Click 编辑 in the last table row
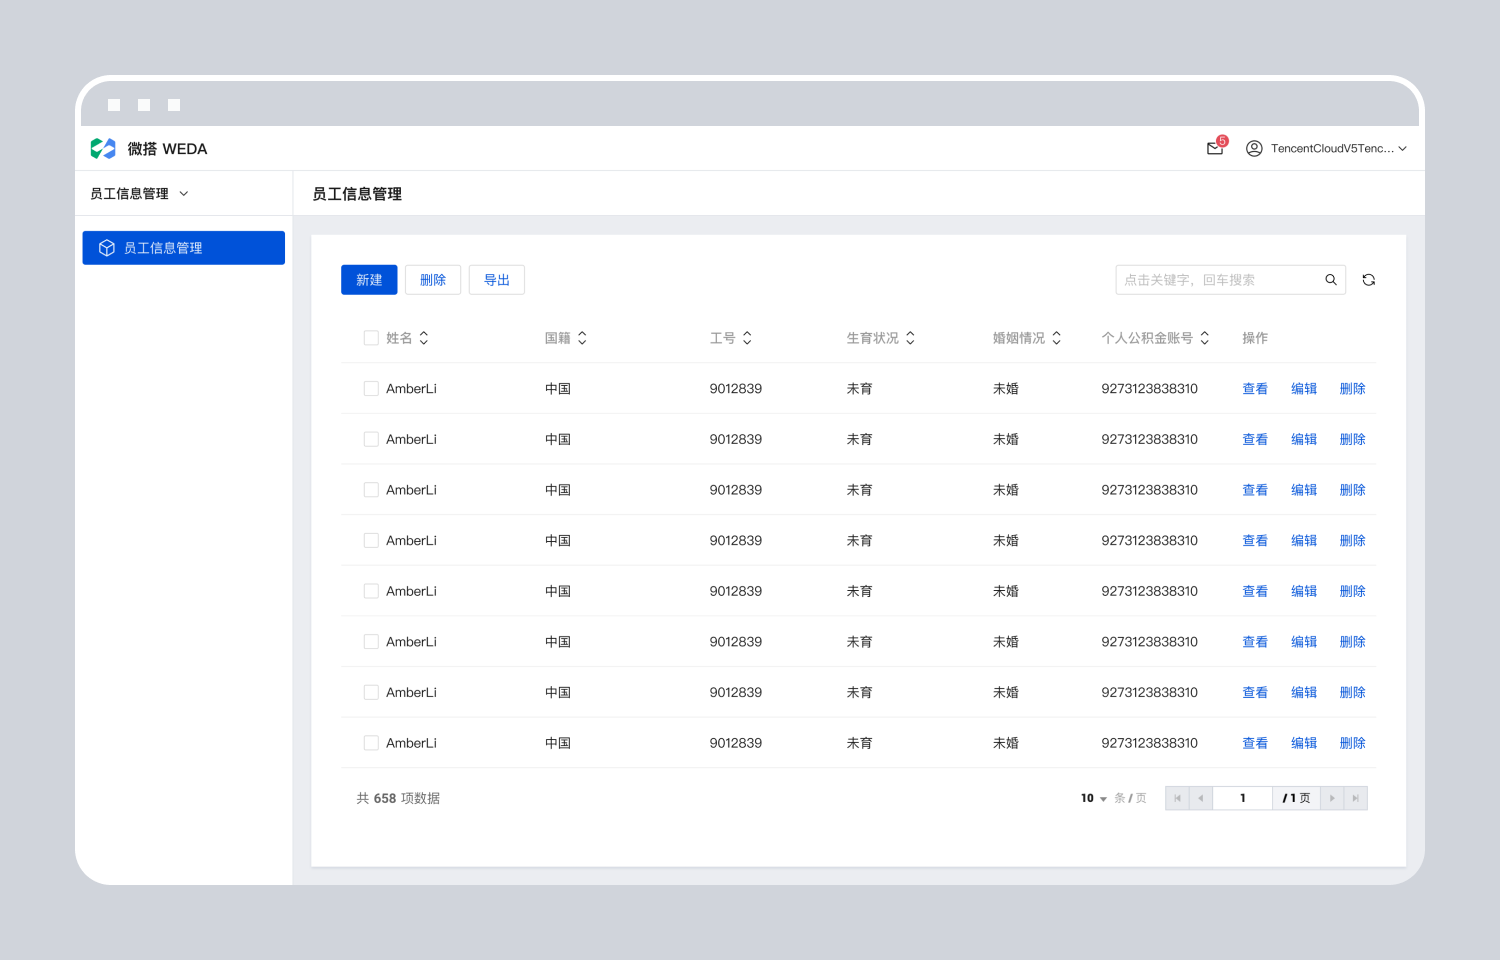 1304,743
